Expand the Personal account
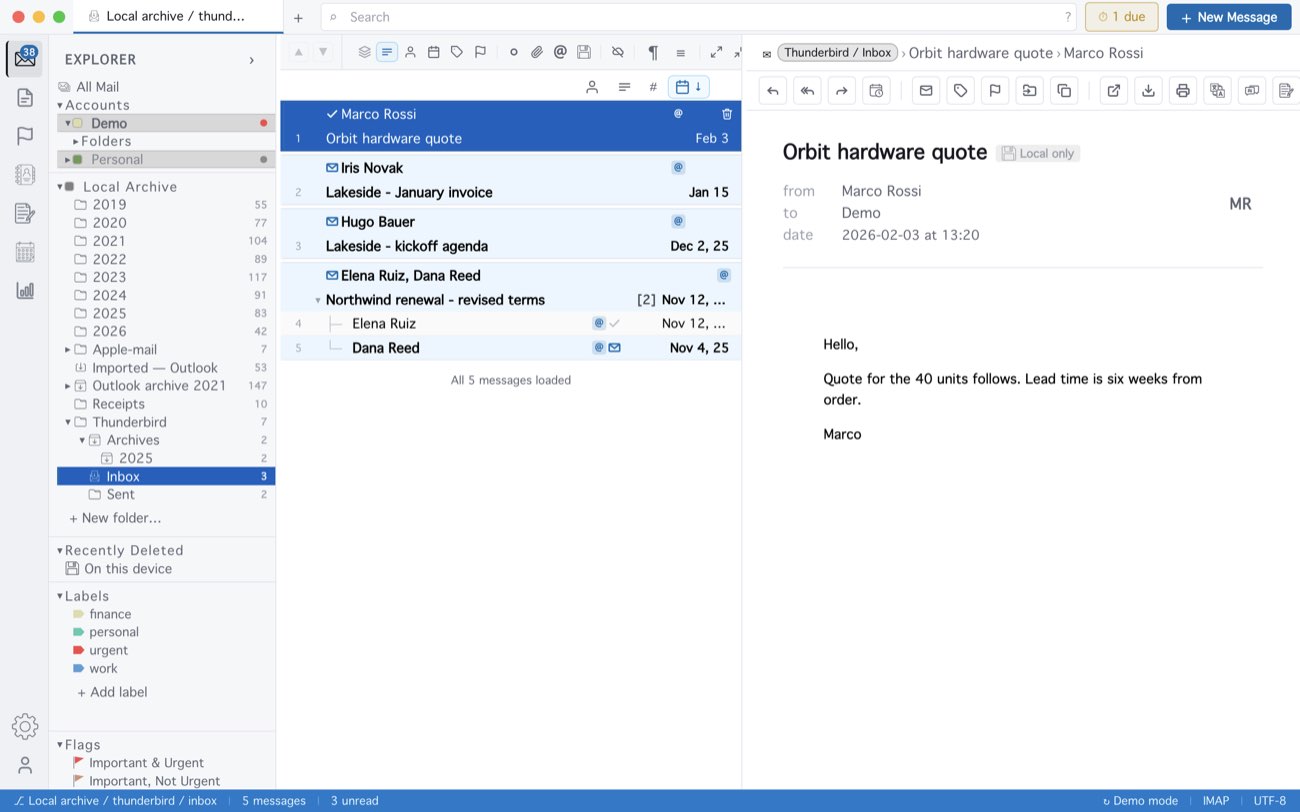 [67, 160]
